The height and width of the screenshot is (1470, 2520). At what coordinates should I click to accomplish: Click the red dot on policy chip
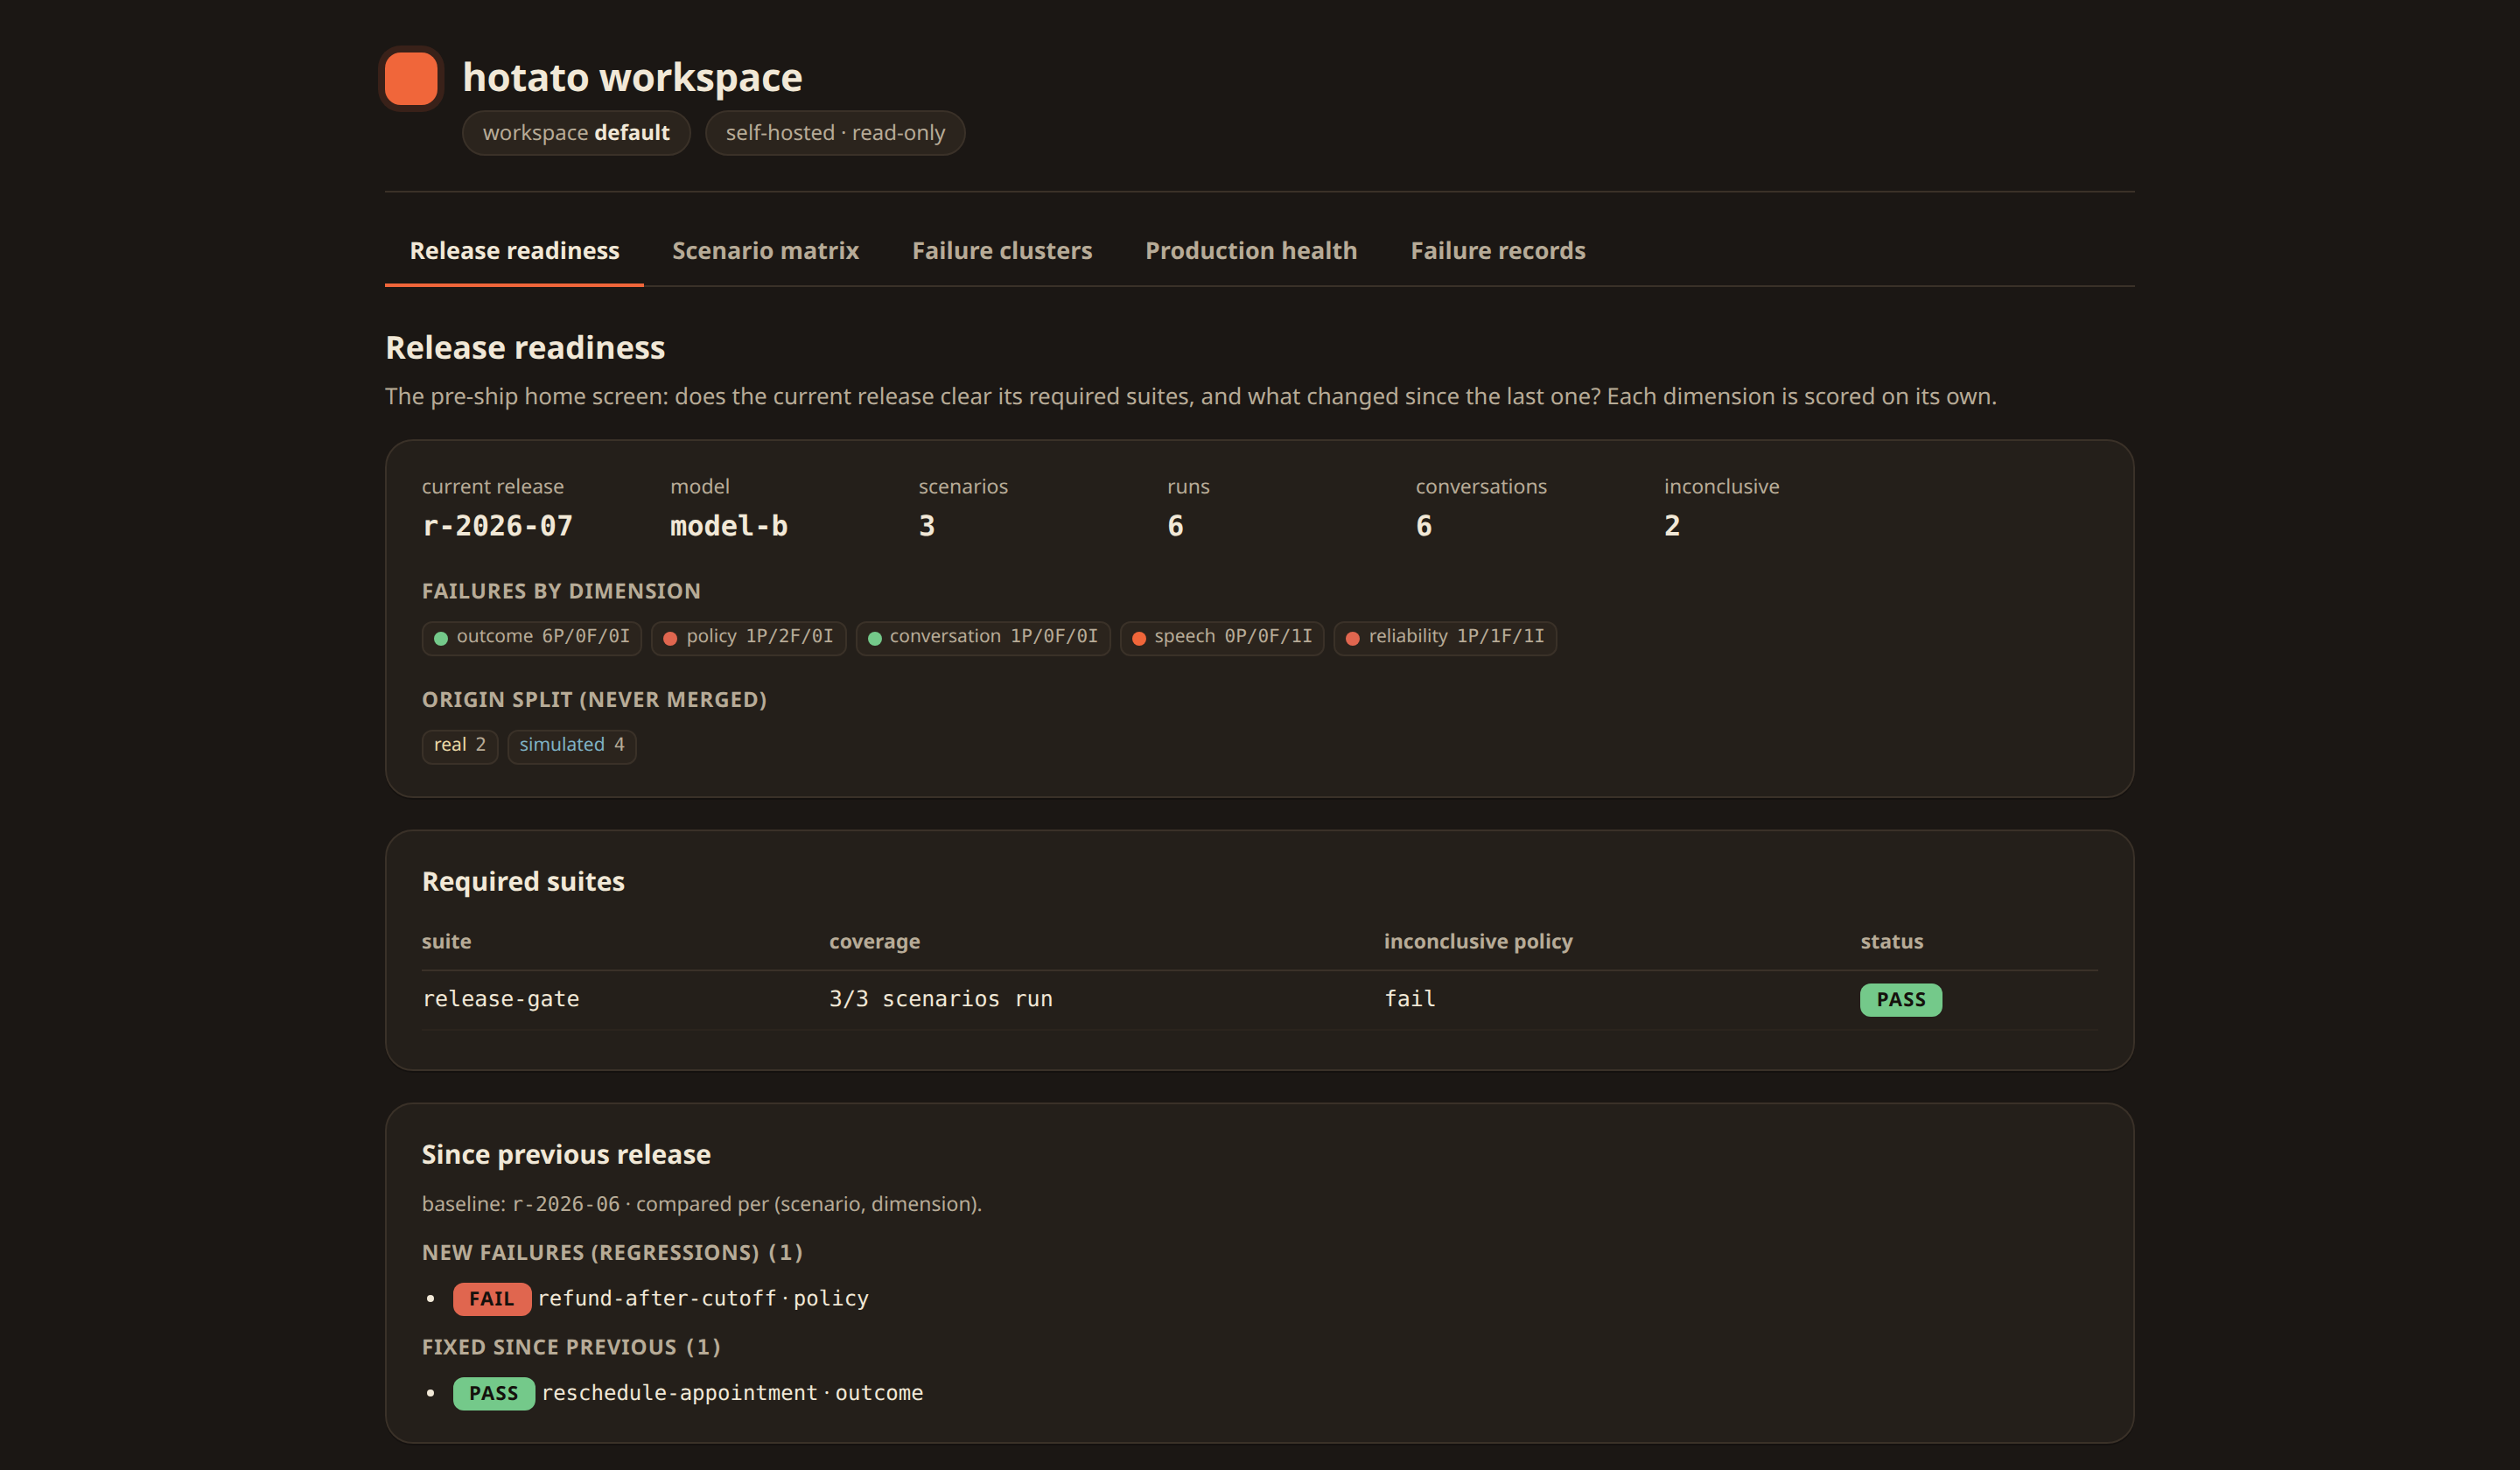coord(670,639)
